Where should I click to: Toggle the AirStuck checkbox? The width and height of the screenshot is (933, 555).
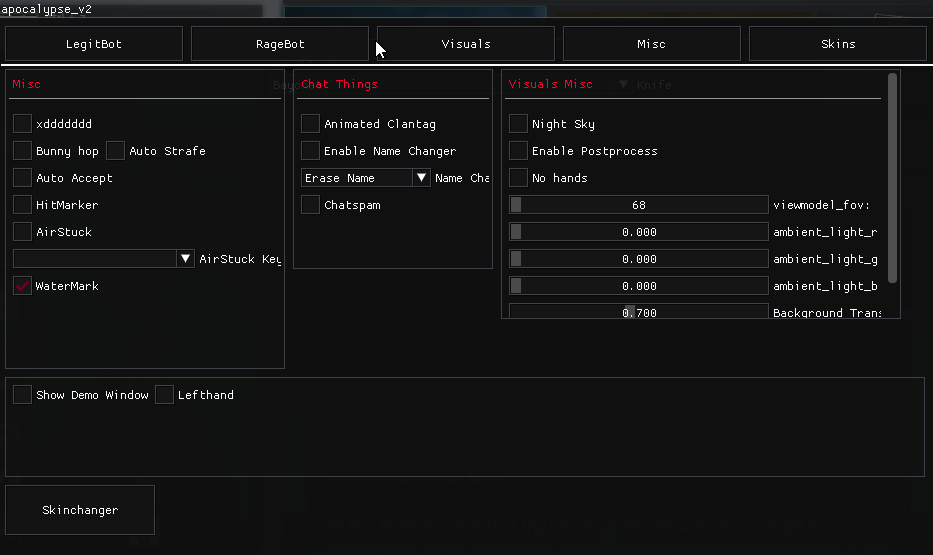(x=23, y=231)
